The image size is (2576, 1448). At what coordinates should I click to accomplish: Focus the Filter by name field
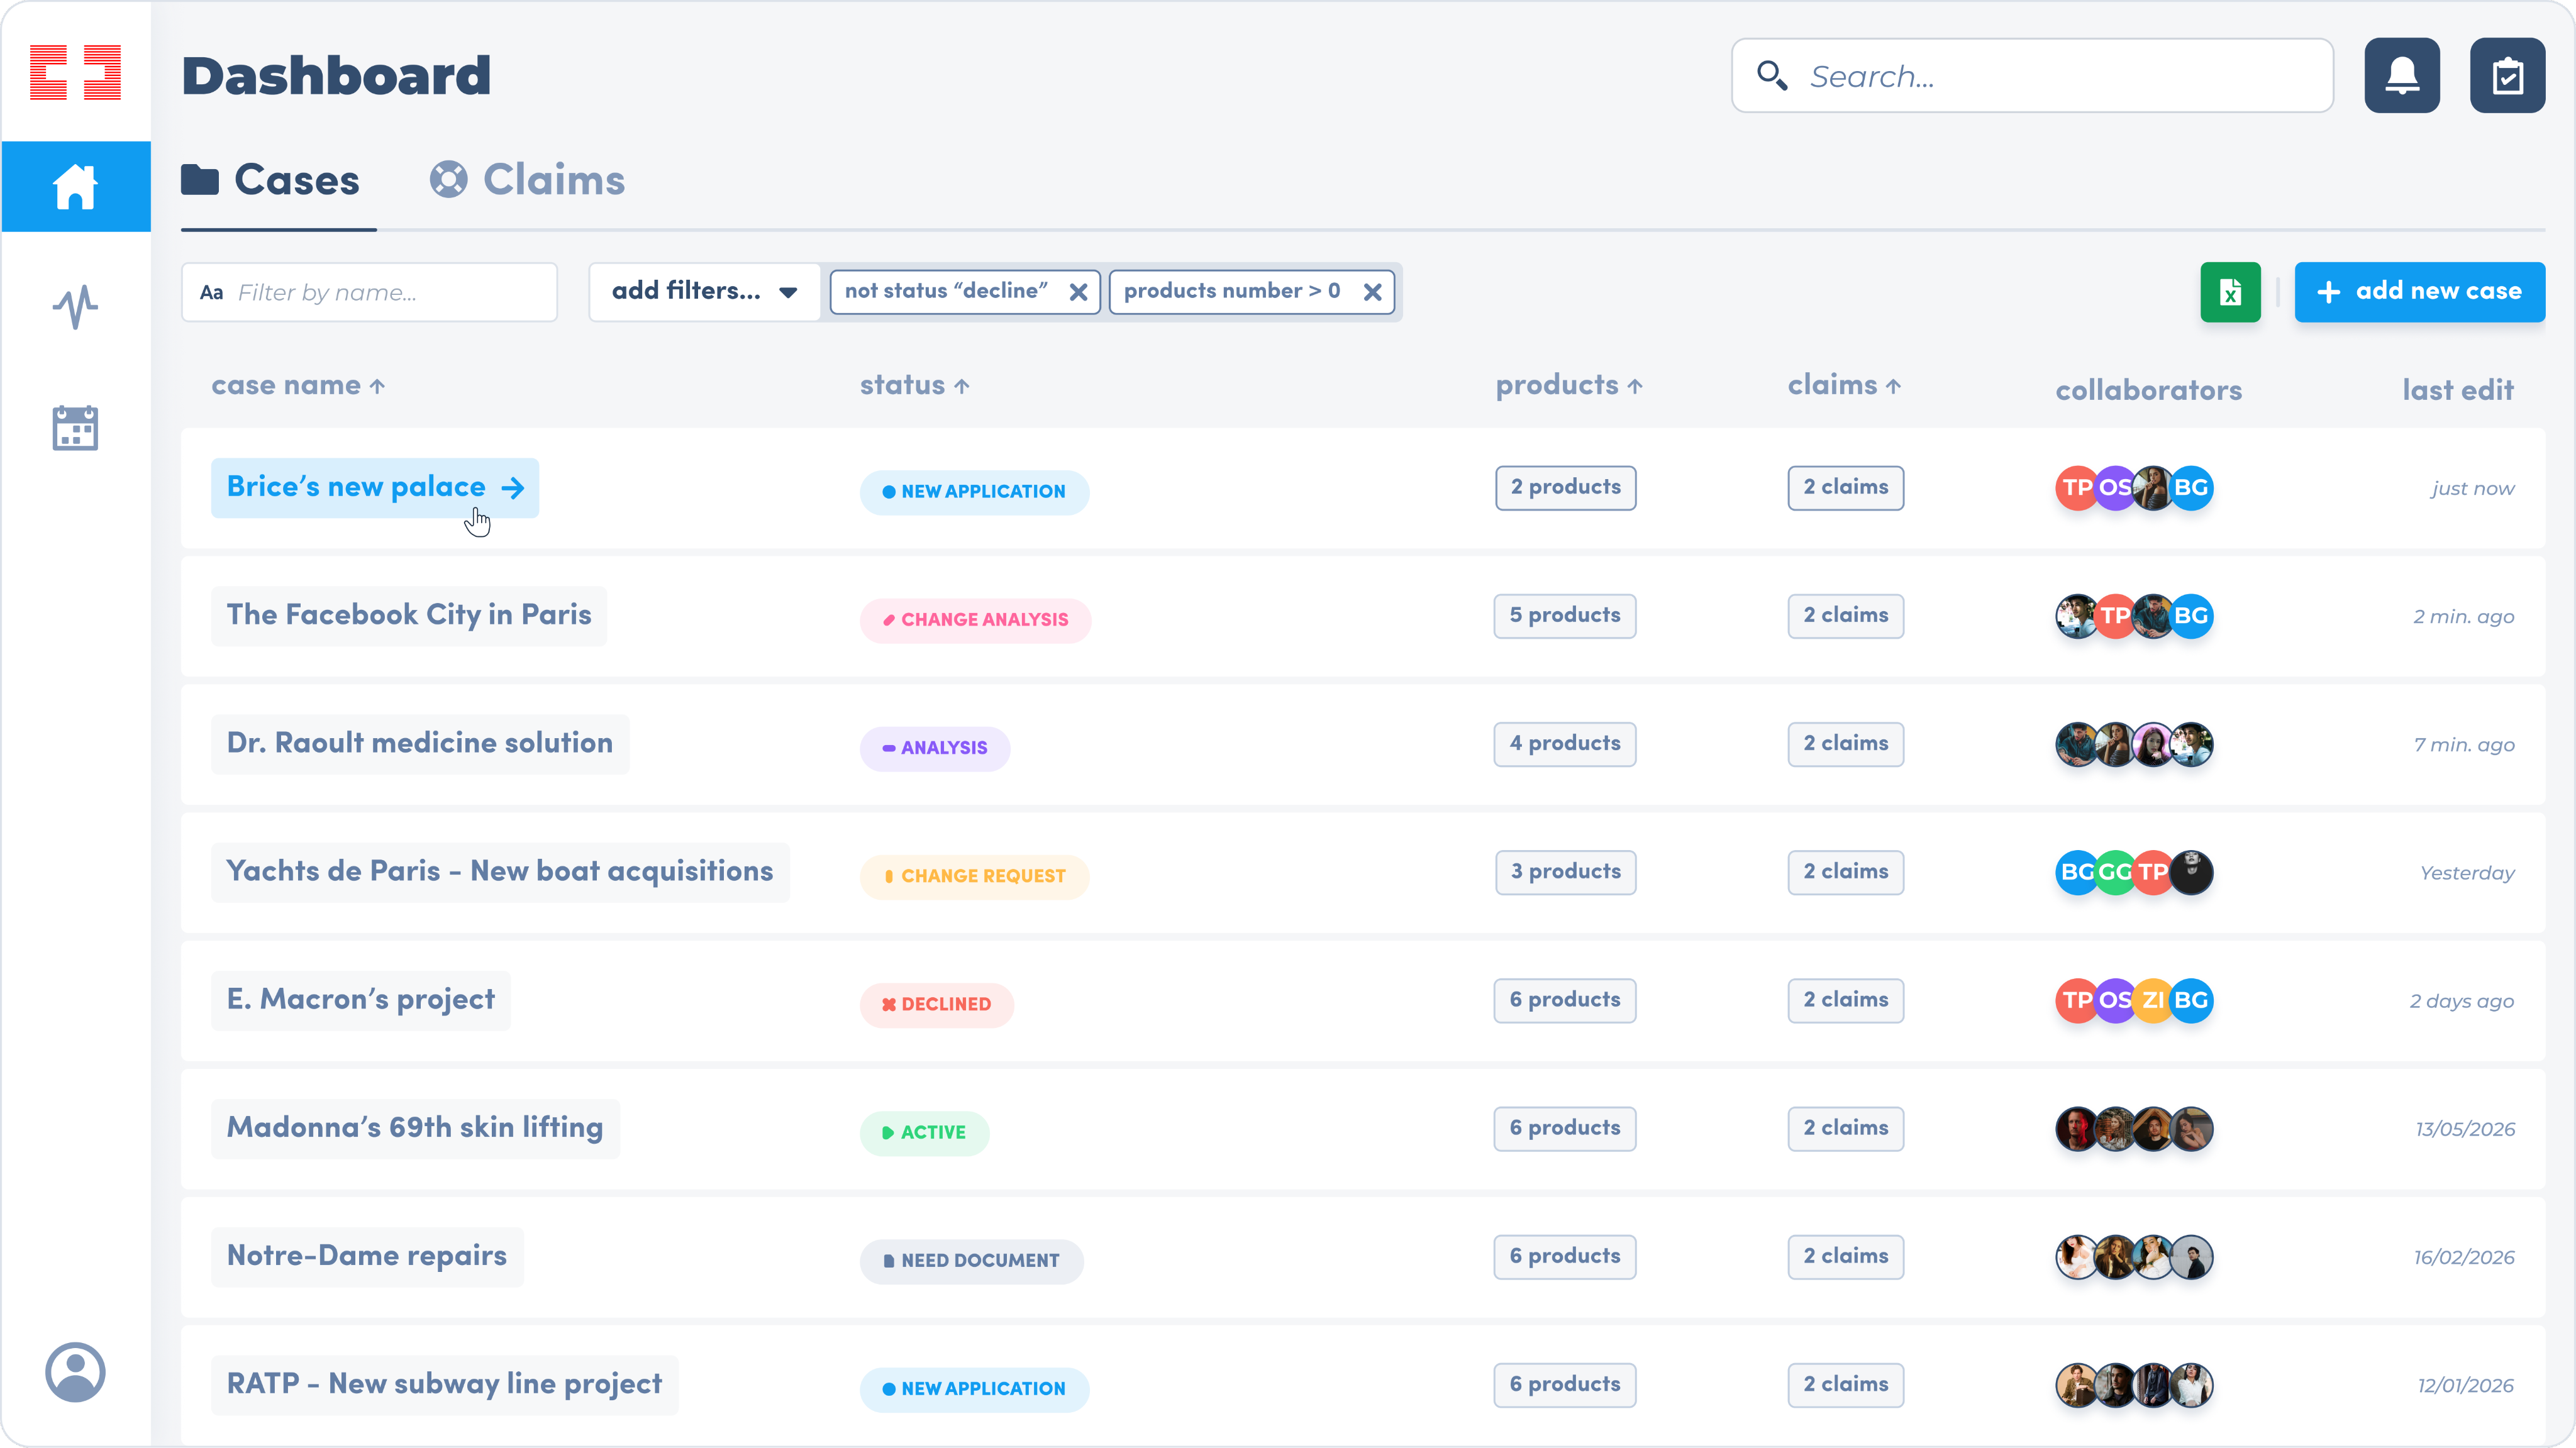[x=369, y=292]
